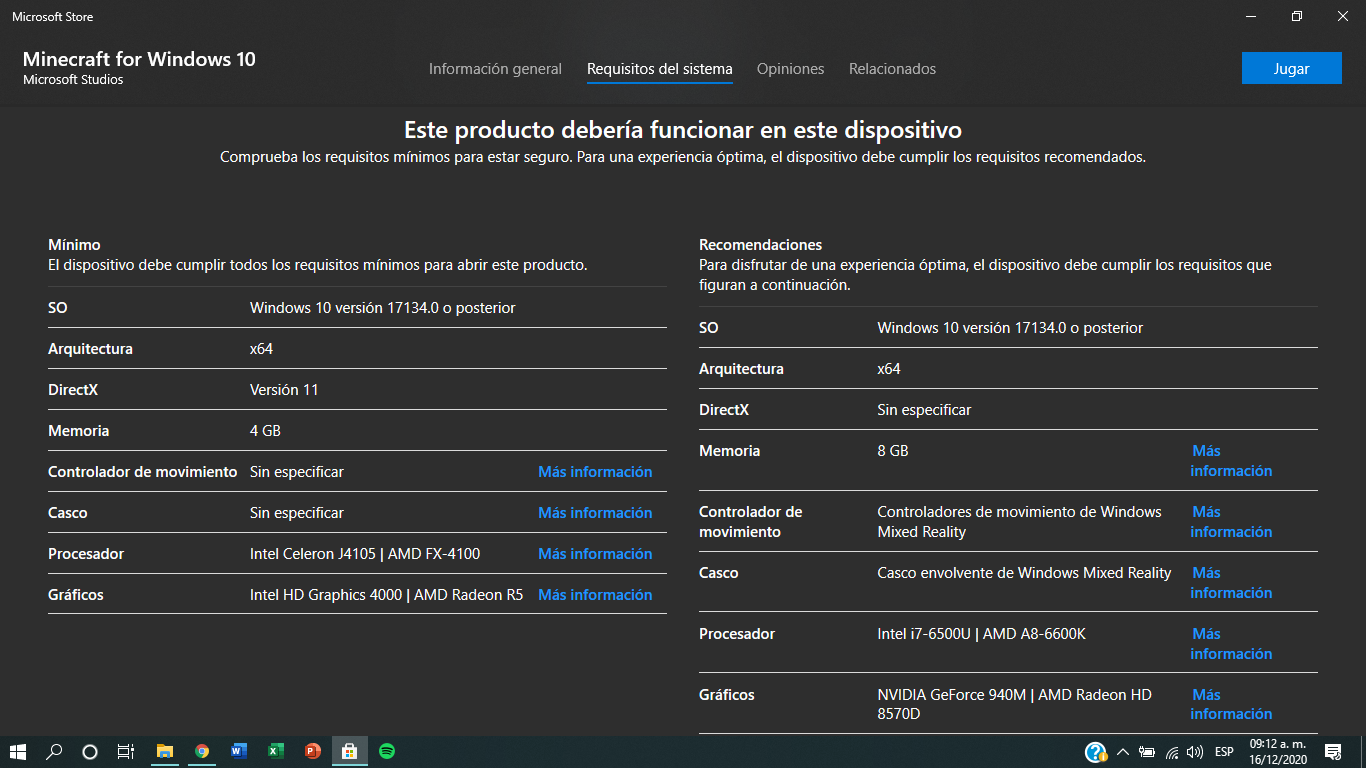Click the ESP input language indicator

click(1224, 752)
